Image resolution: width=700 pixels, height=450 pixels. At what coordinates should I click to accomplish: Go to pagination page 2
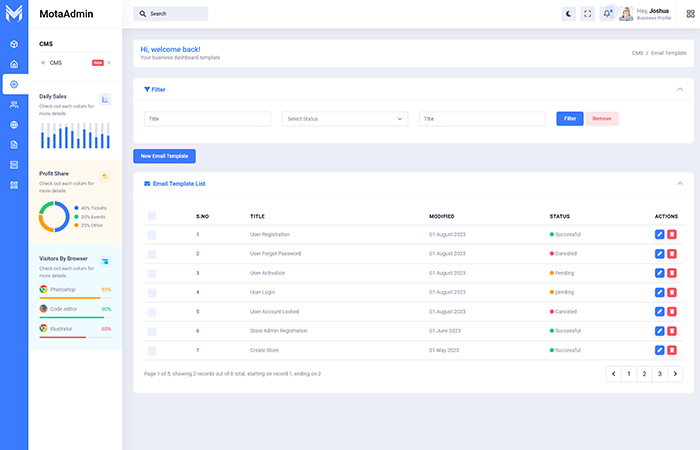643,373
